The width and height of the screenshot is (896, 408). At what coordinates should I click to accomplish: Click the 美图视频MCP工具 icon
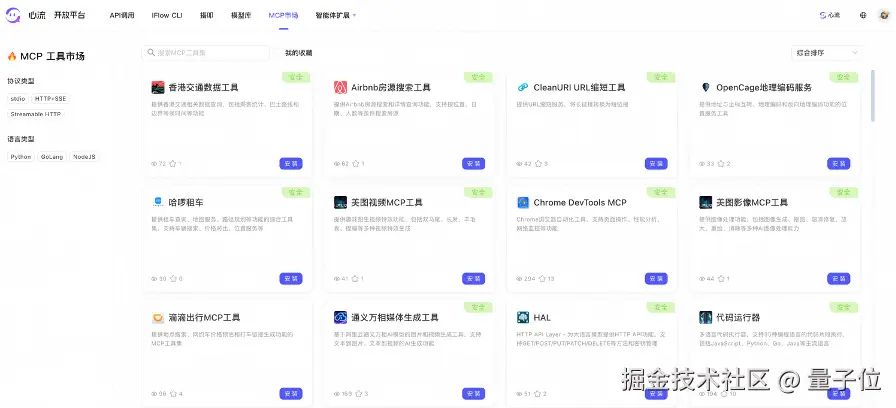(x=341, y=202)
